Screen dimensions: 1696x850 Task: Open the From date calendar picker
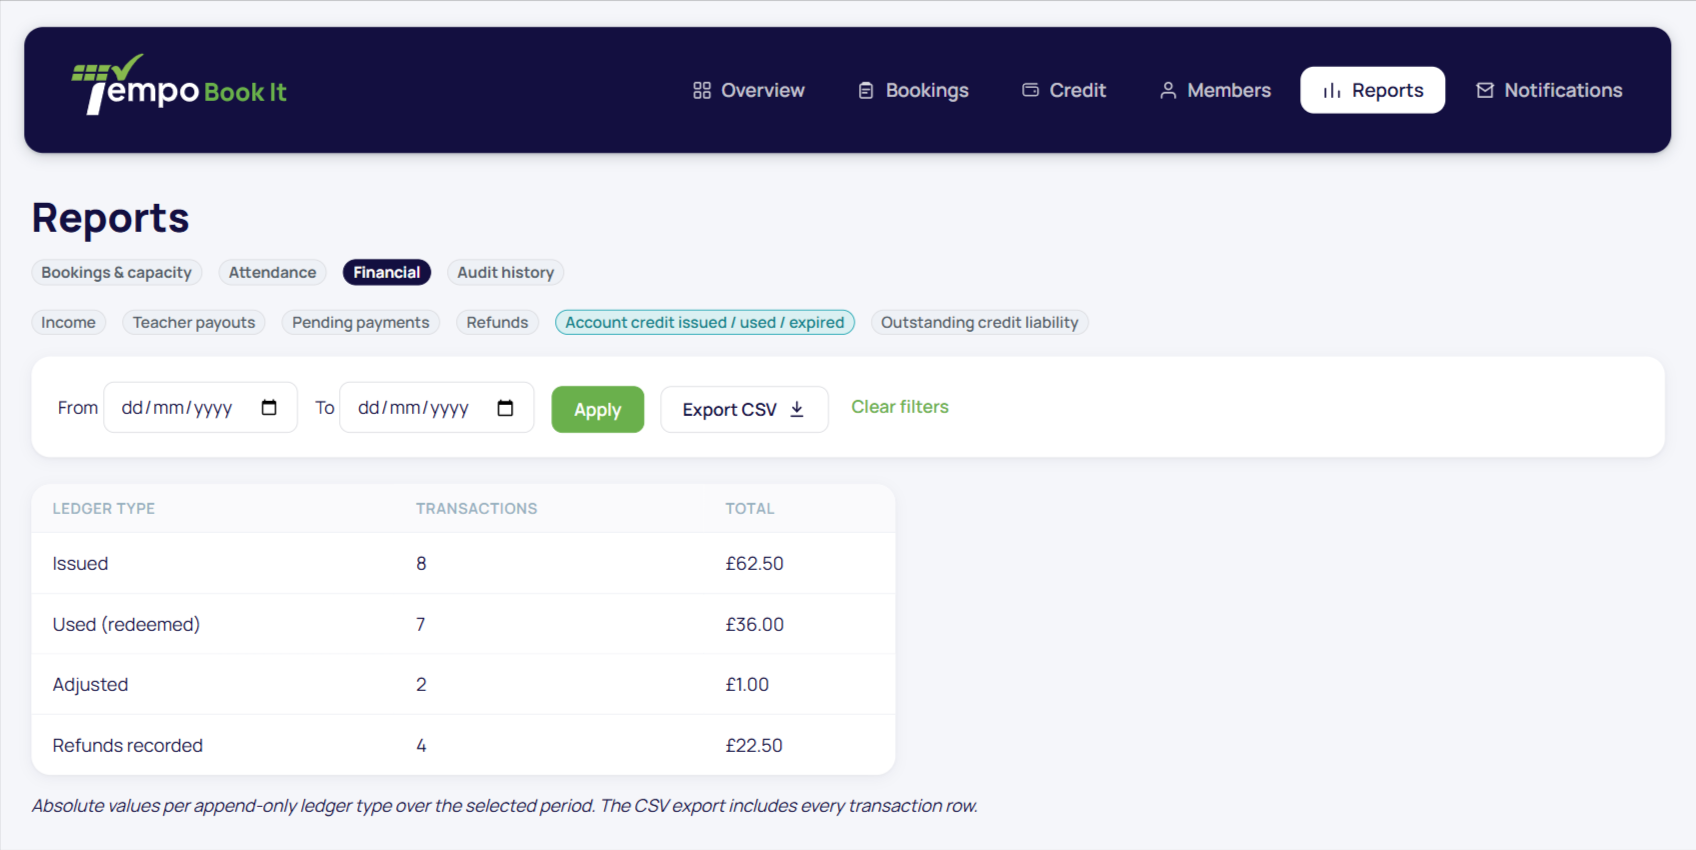tap(269, 407)
